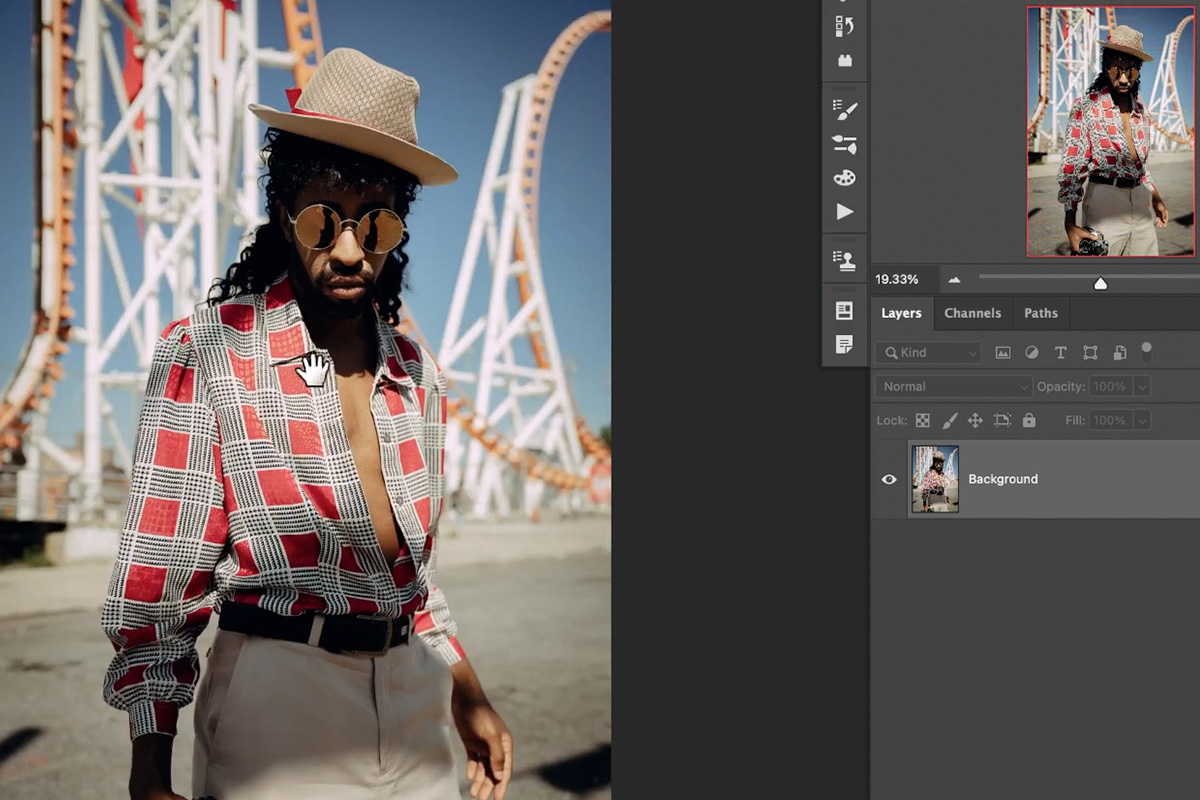Filter for pixel layers with image icon
The height and width of the screenshot is (800, 1200).
[x=1003, y=352]
